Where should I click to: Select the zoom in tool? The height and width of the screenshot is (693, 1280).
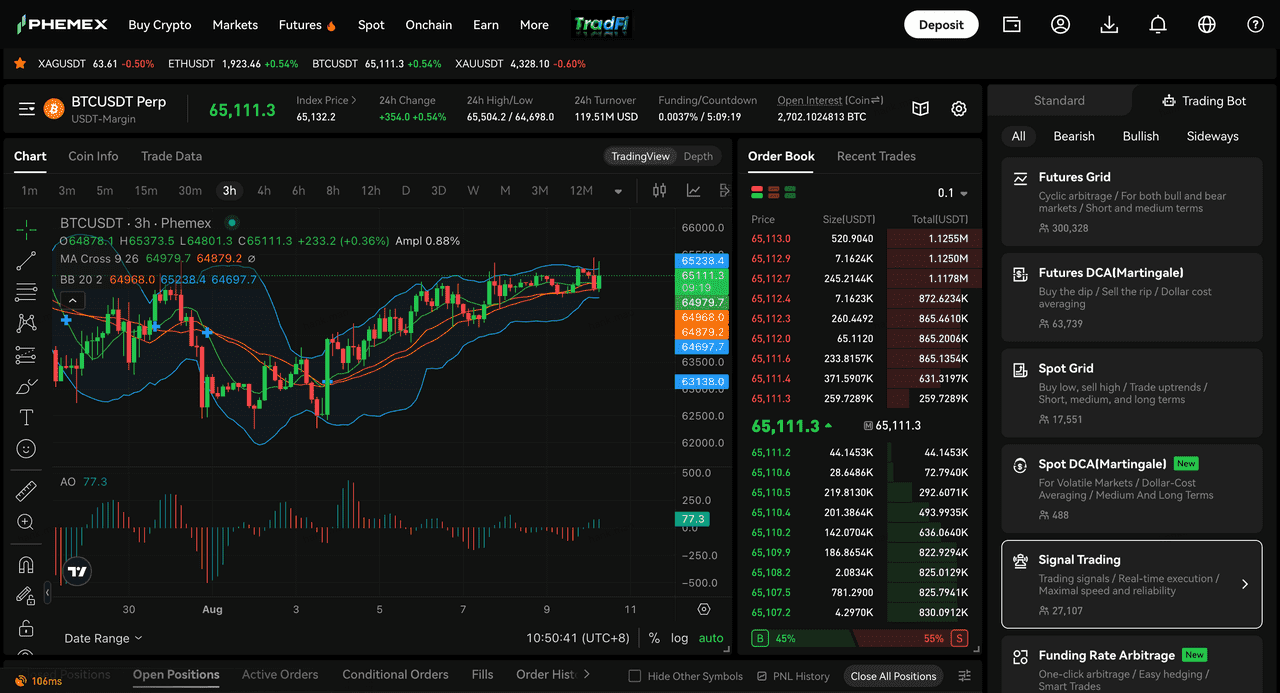pos(26,522)
